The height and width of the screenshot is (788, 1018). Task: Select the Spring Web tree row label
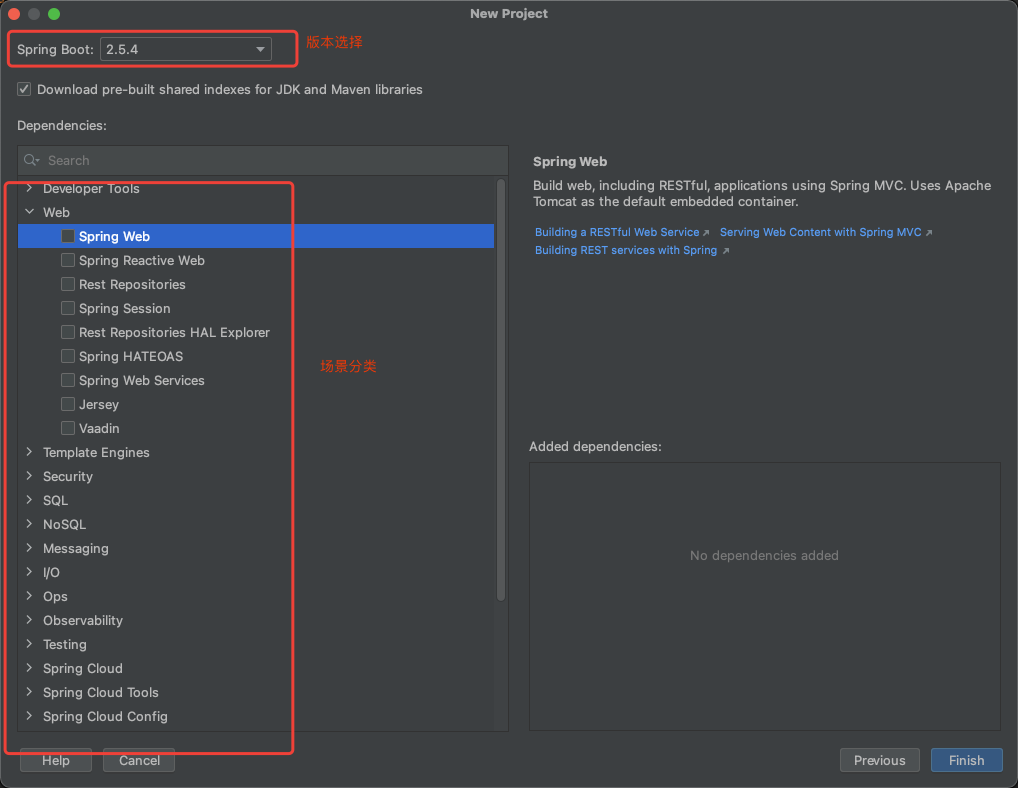(x=114, y=236)
